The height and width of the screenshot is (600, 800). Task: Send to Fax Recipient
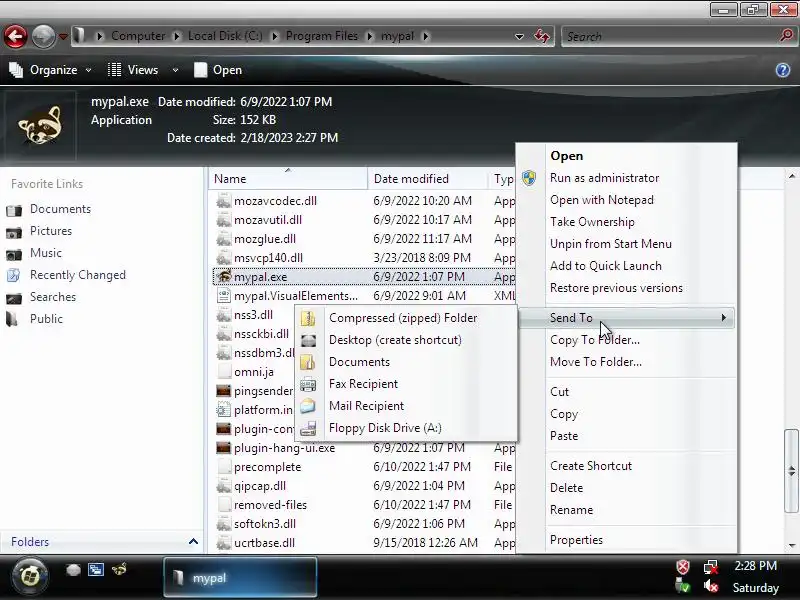[406, 383]
